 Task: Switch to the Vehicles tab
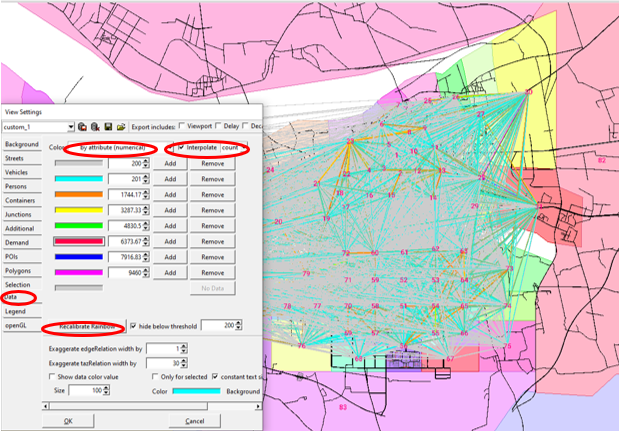coord(16,172)
